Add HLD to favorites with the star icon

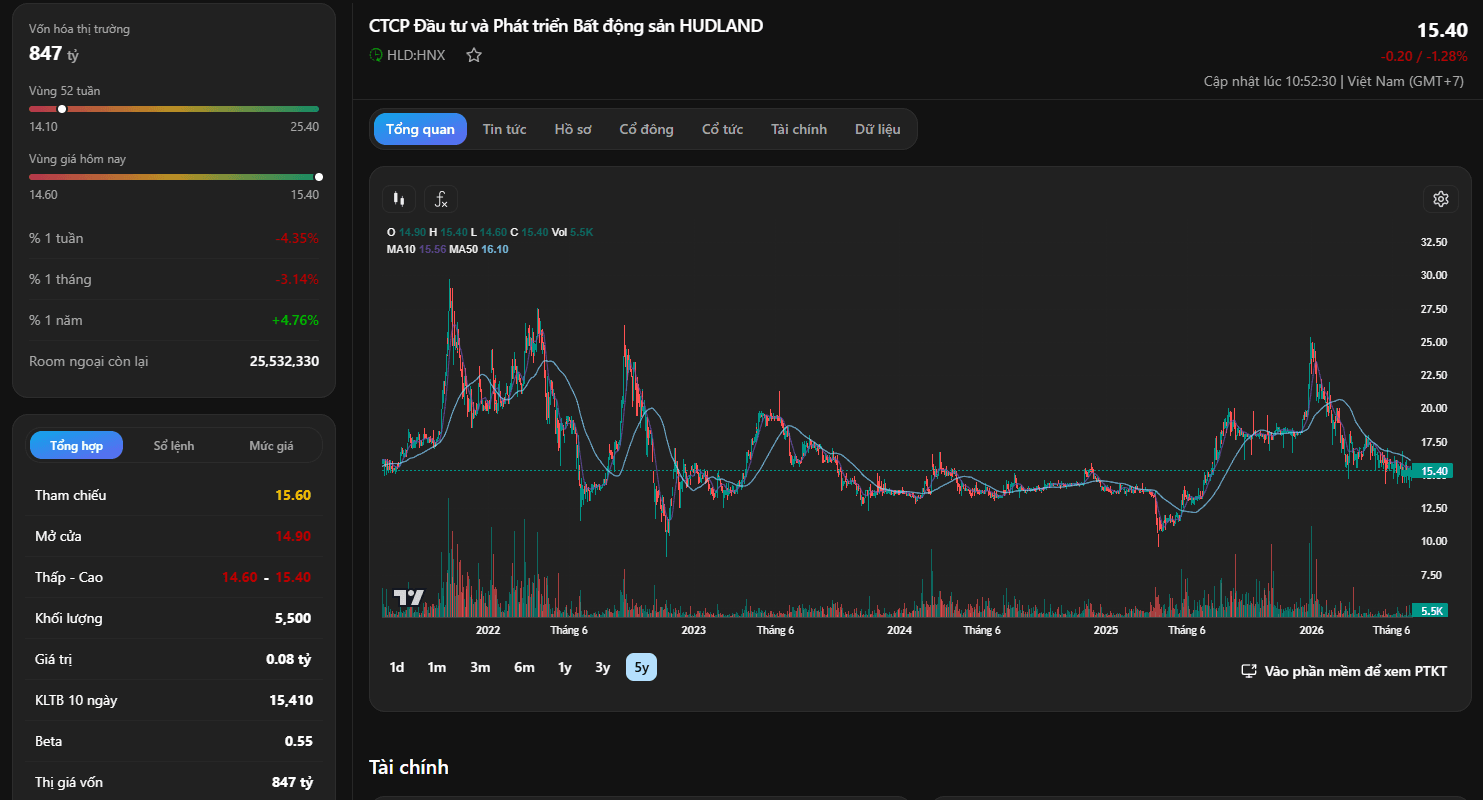coord(474,55)
